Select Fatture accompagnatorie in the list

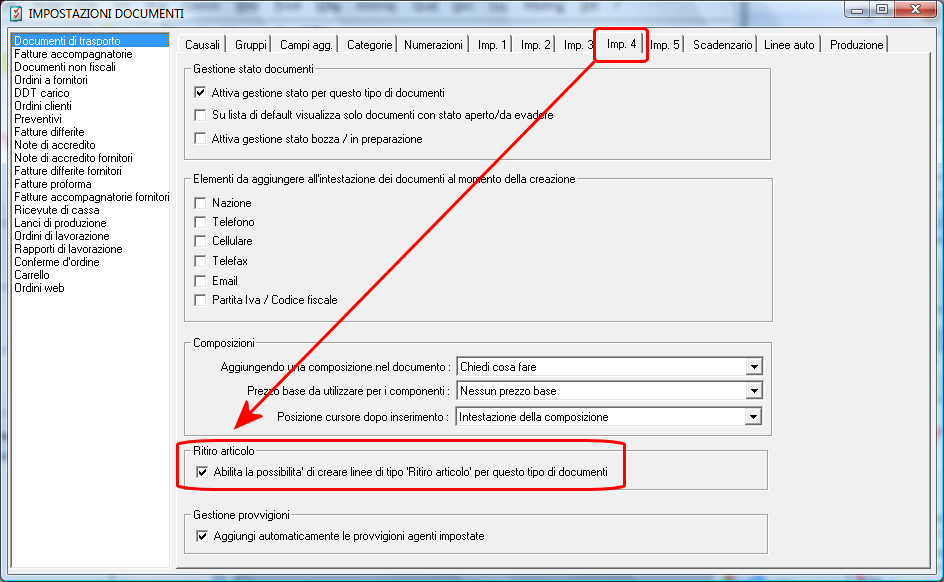click(90, 54)
